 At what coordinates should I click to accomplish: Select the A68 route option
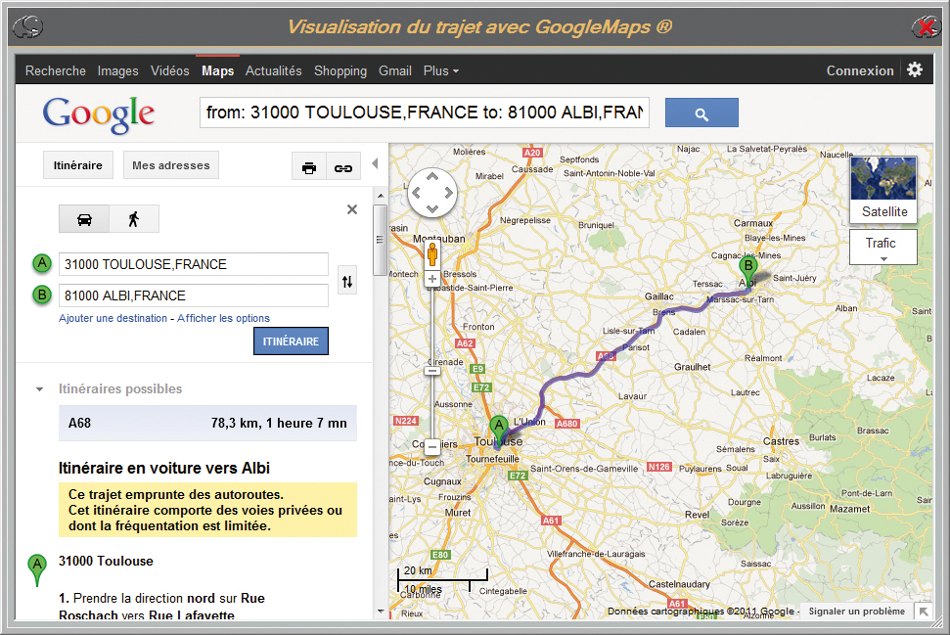click(x=208, y=423)
